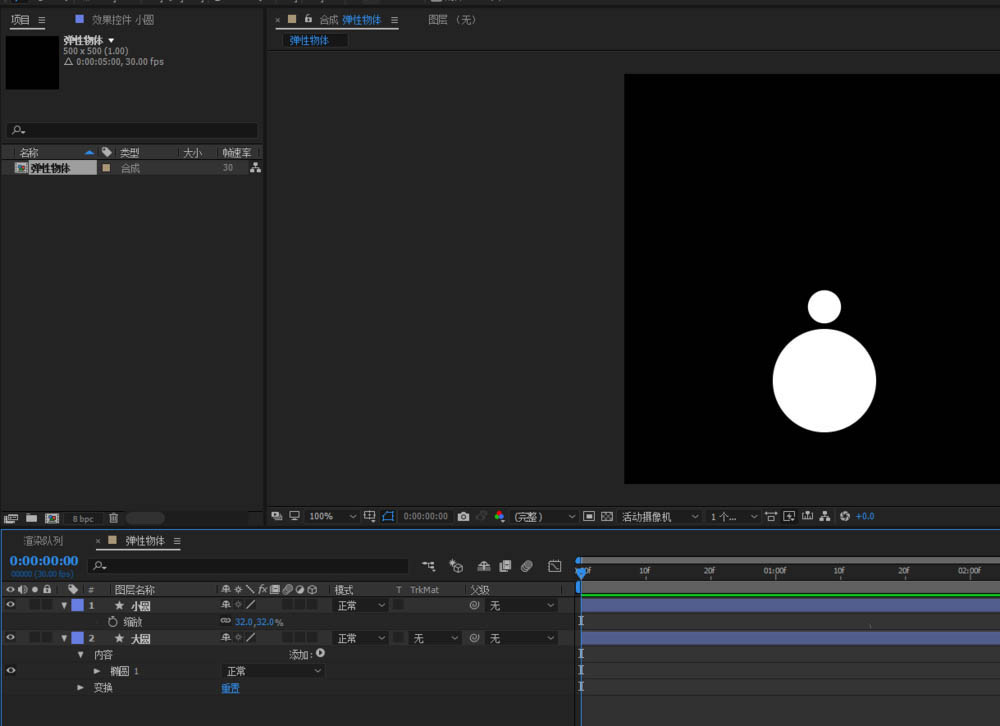The width and height of the screenshot is (1000, 726).
Task: Click the trash icon in Project panel
Action: pyautogui.click(x=113, y=518)
